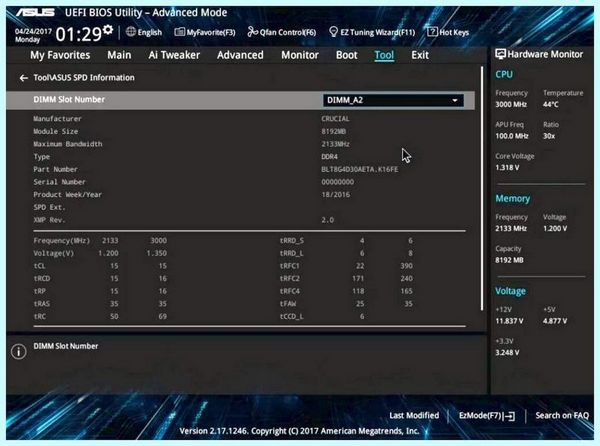Screen dimensions: 600x446
Task: Click the +3.3V reading 3.248 V
Action: coord(507,353)
